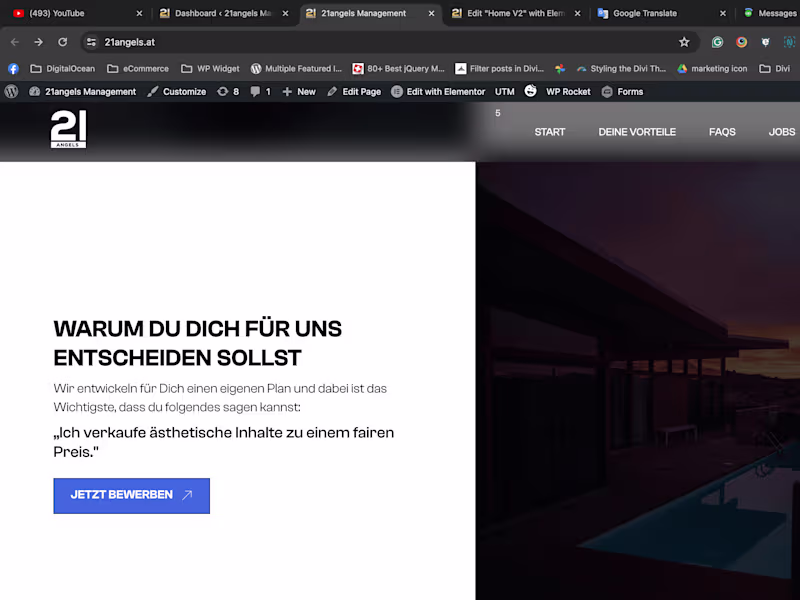The image size is (800, 600).
Task: Click the comments bubble icon showing 1
Action: [258, 91]
